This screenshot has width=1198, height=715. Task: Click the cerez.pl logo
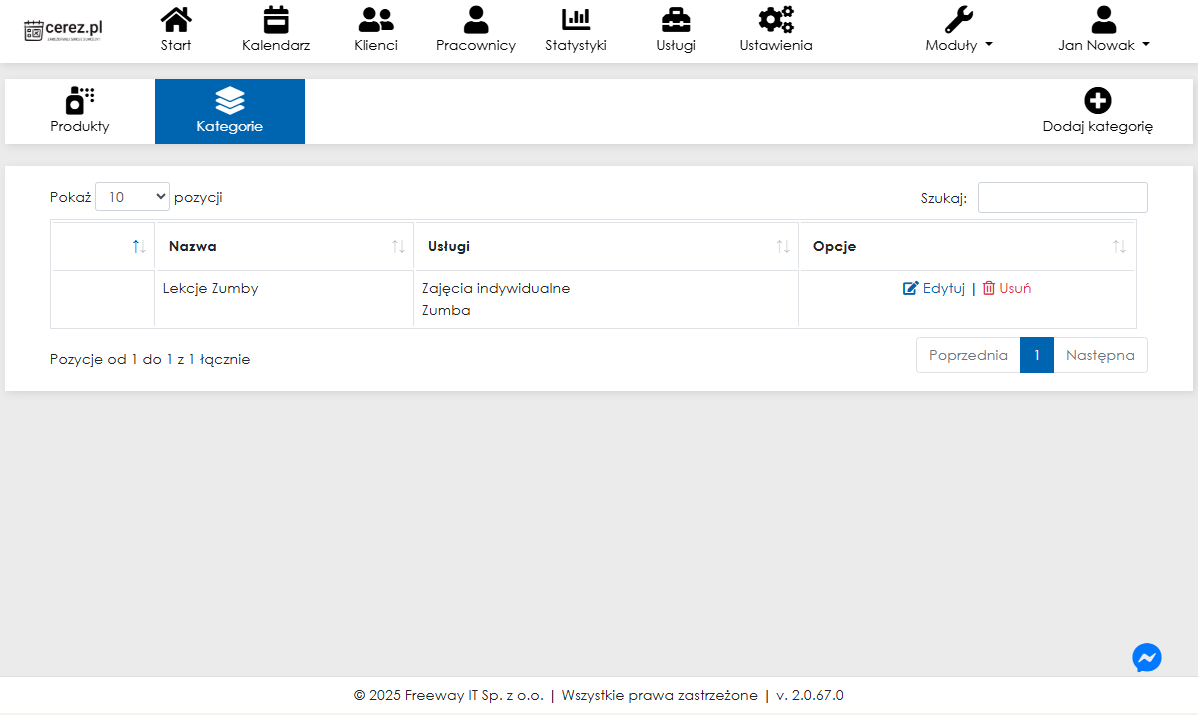64,30
